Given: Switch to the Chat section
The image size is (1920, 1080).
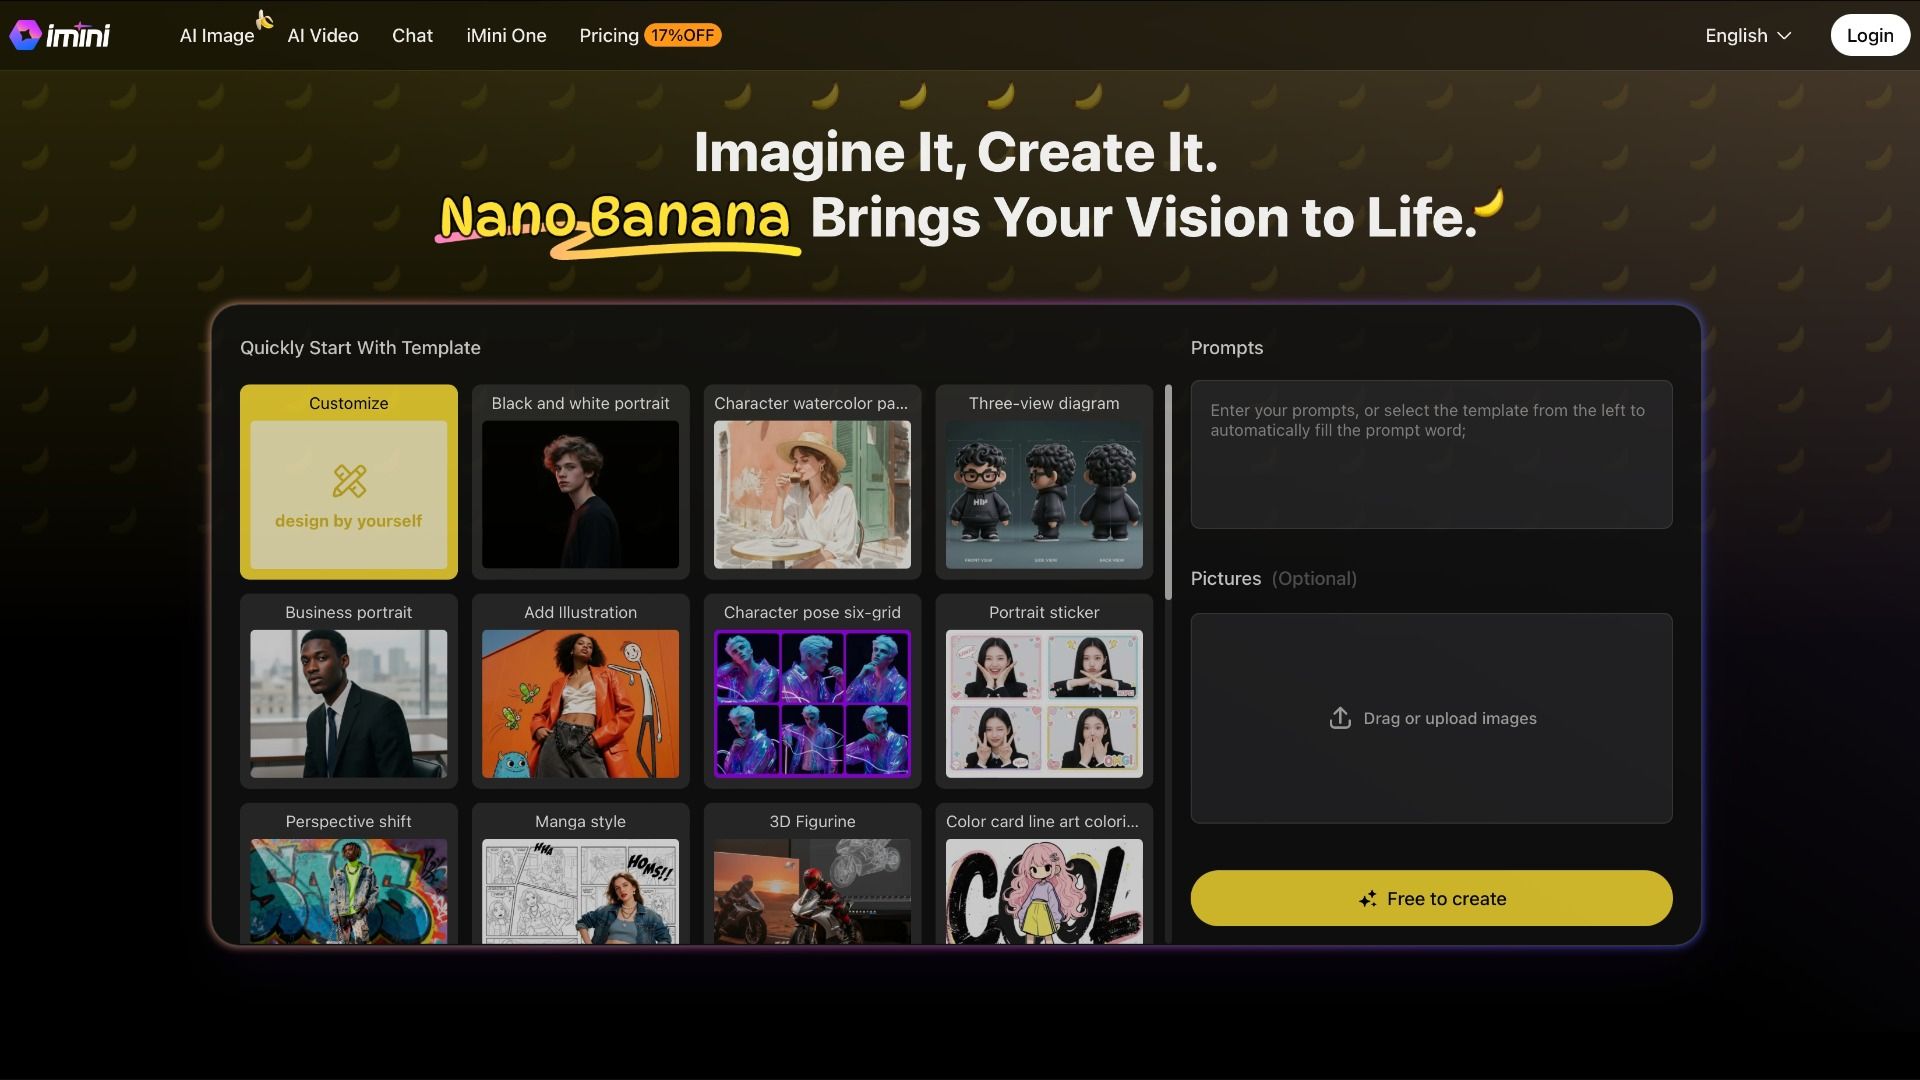Looking at the screenshot, I should (x=411, y=35).
